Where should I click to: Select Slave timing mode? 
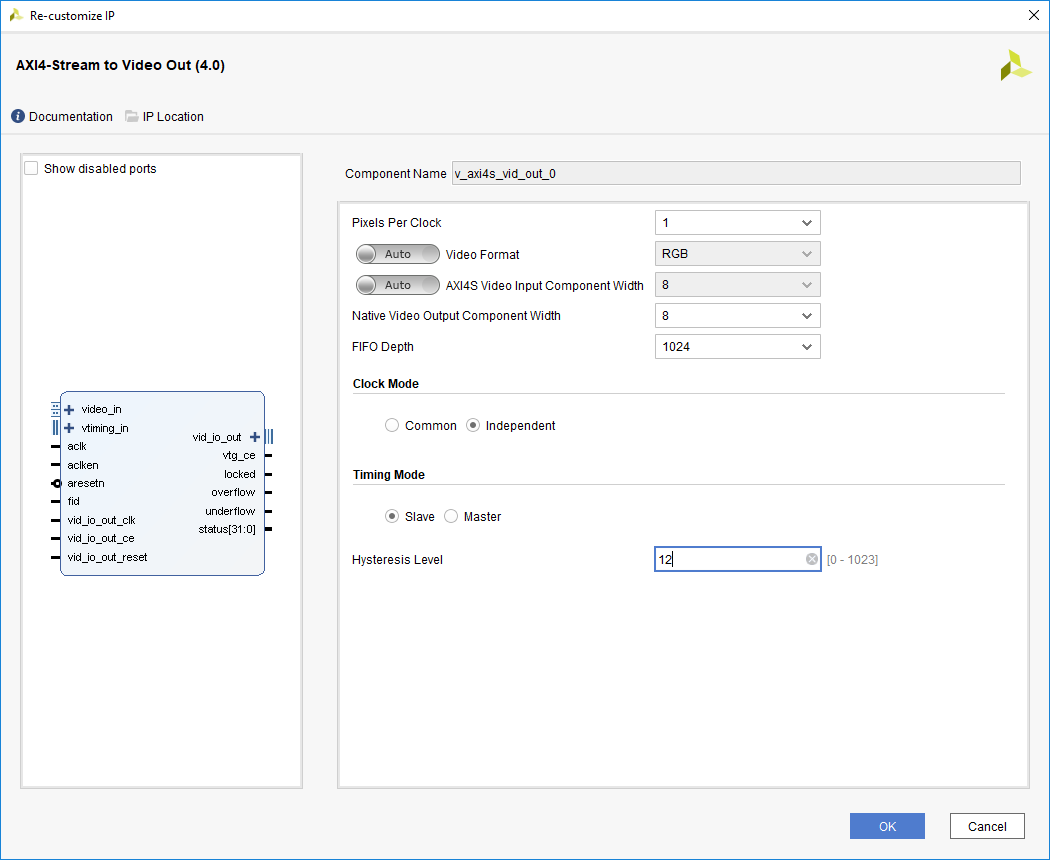pyautogui.click(x=392, y=516)
